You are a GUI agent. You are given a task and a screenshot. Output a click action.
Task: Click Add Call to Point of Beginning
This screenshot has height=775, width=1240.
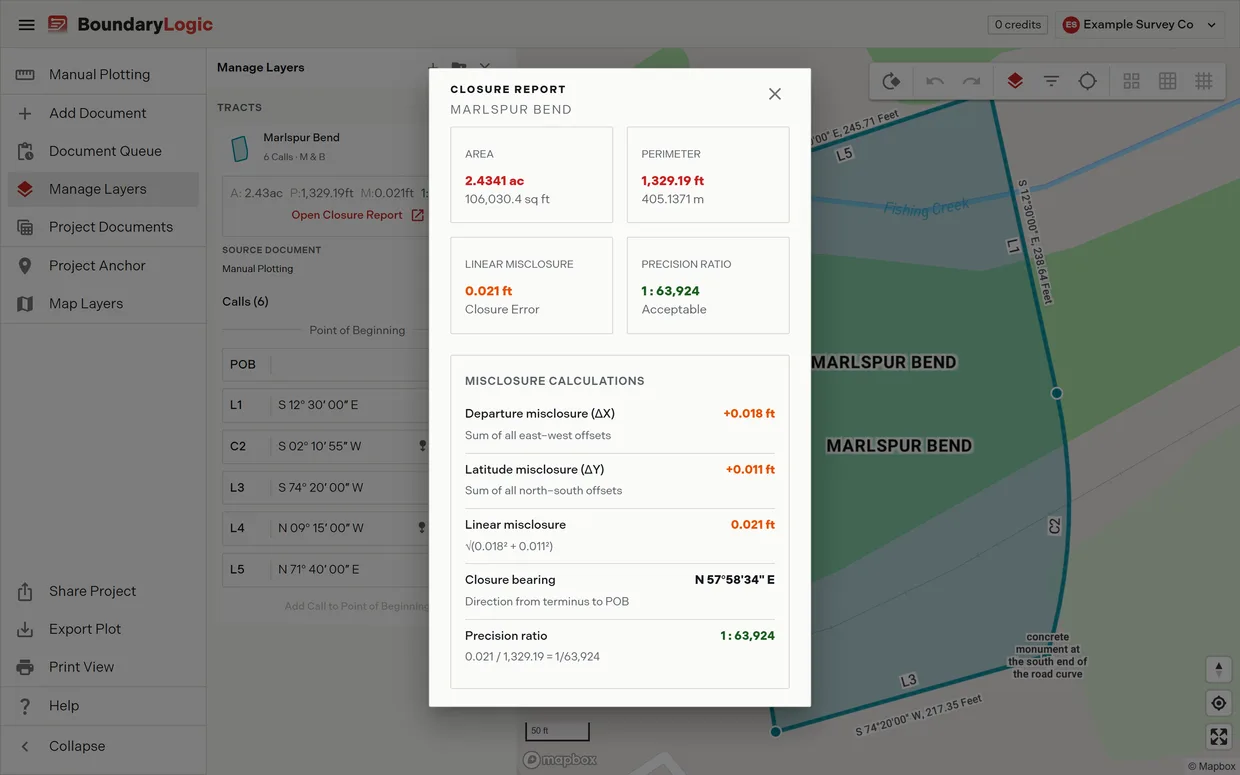pos(356,606)
